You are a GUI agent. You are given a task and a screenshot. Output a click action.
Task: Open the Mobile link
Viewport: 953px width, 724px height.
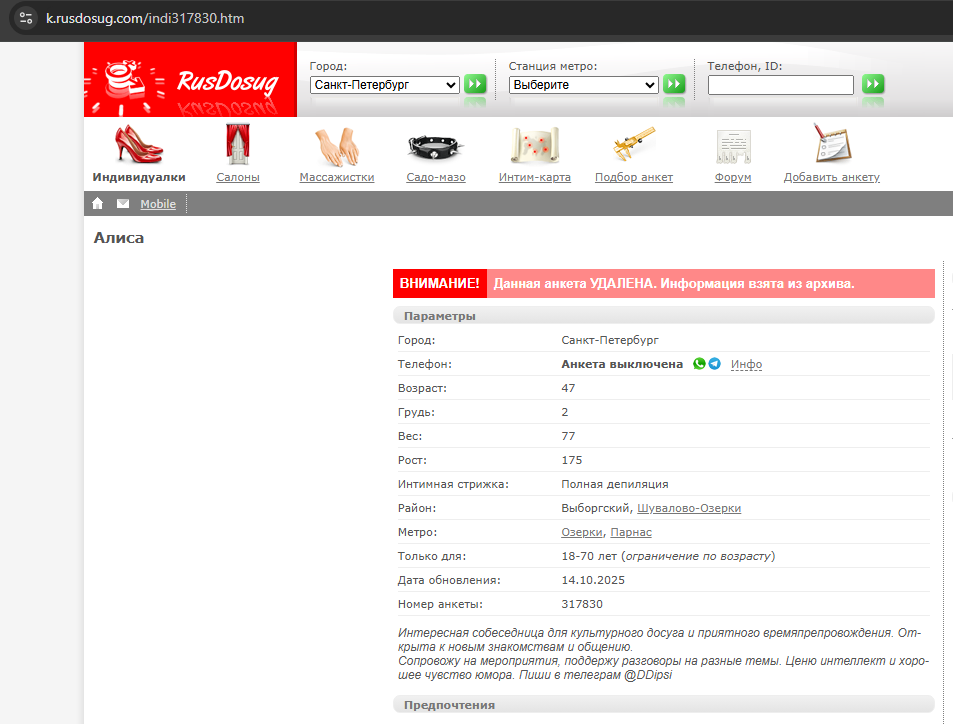[x=158, y=204]
